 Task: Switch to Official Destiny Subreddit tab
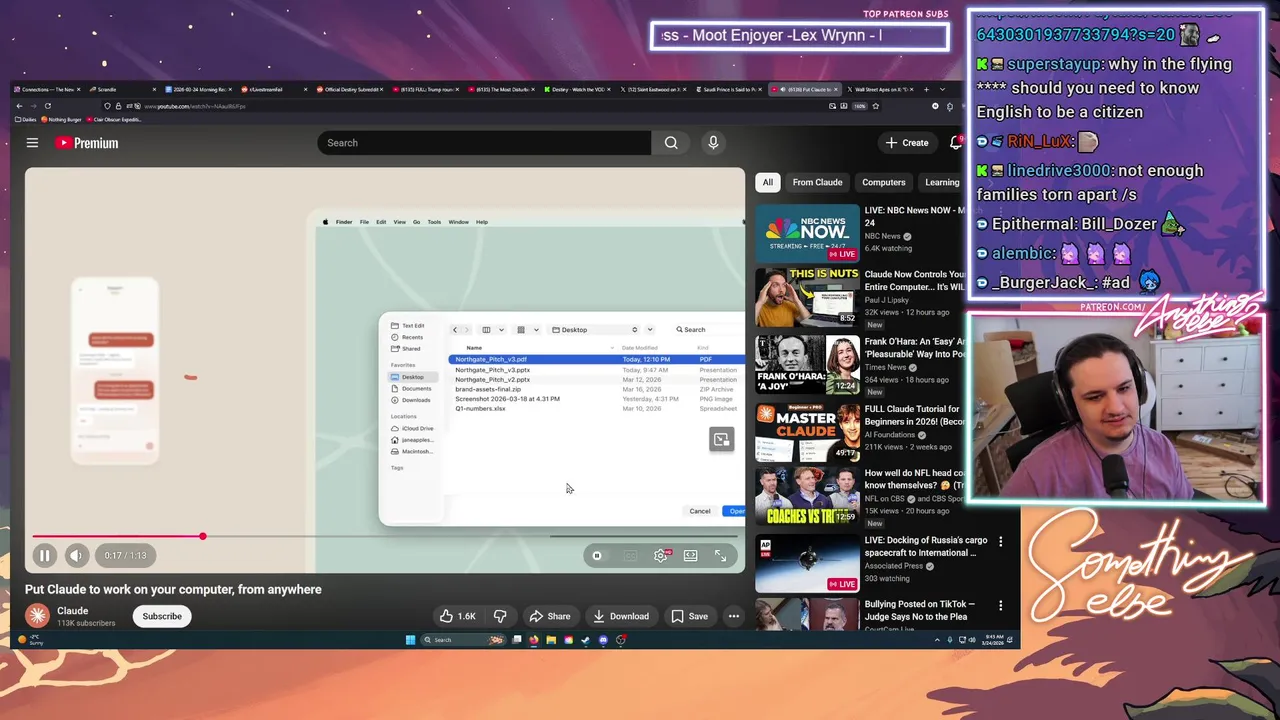[x=350, y=89]
